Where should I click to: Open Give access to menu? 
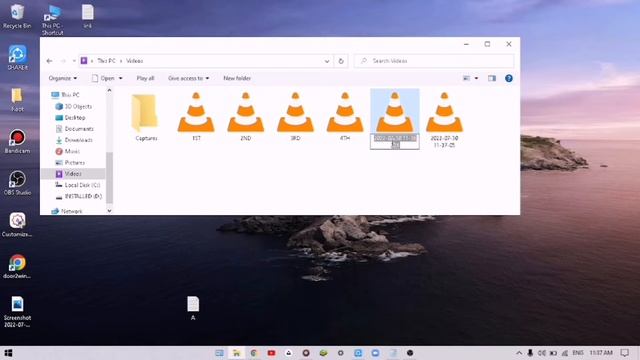pyautogui.click(x=188, y=78)
